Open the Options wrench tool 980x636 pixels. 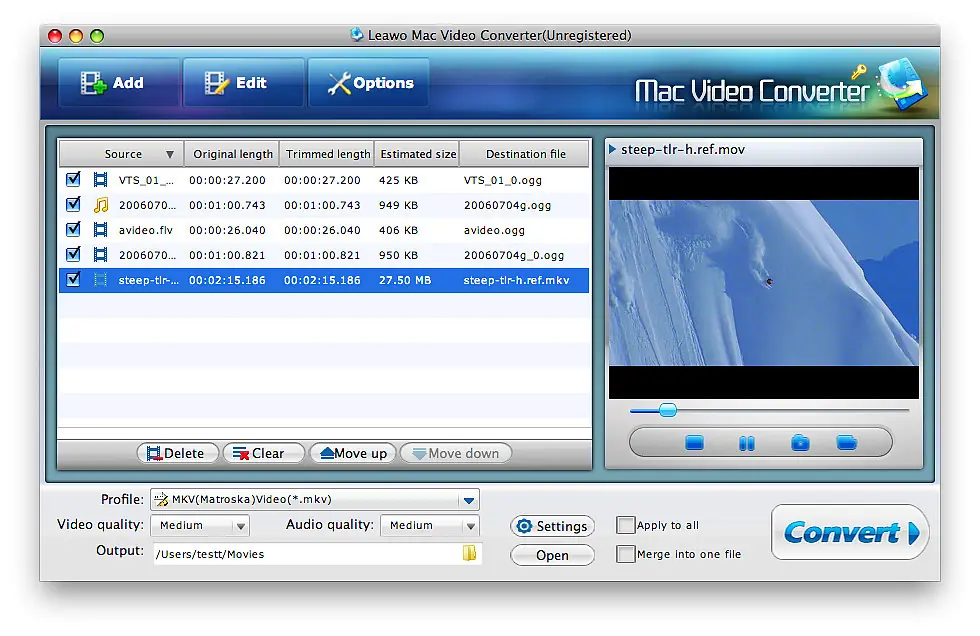pyautogui.click(x=369, y=82)
